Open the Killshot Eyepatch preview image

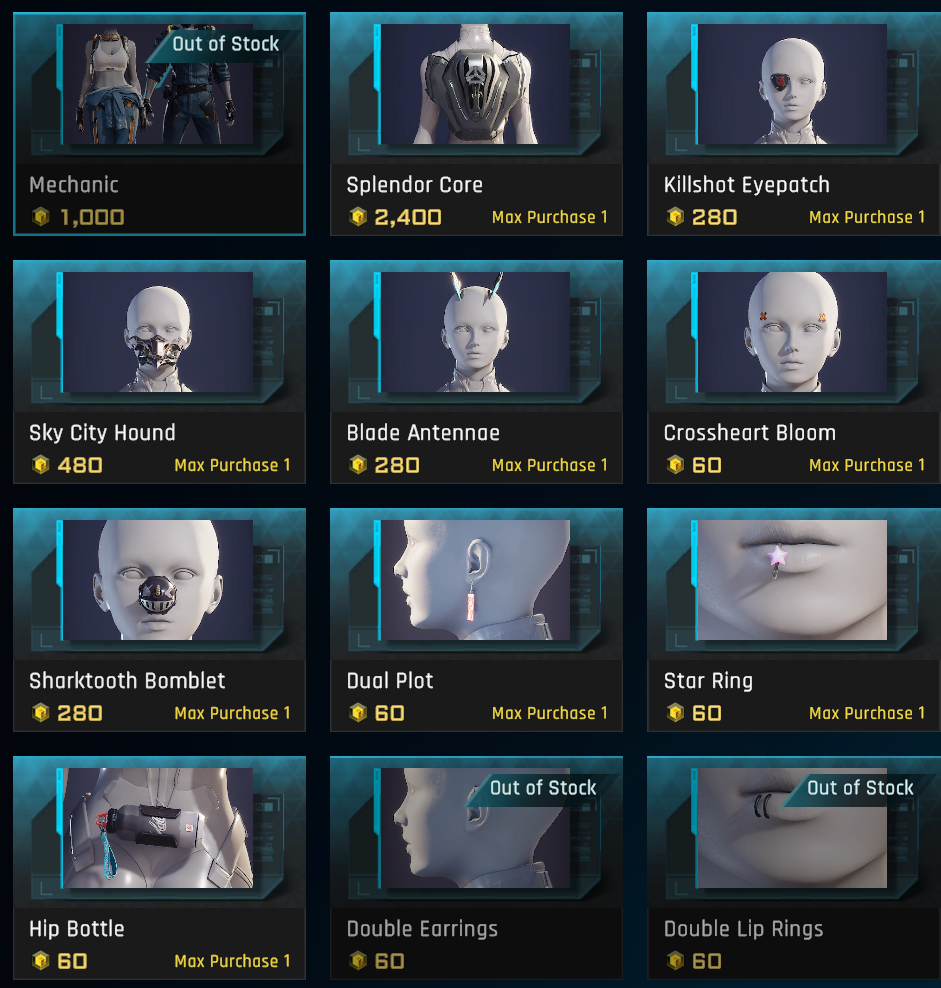click(x=792, y=84)
